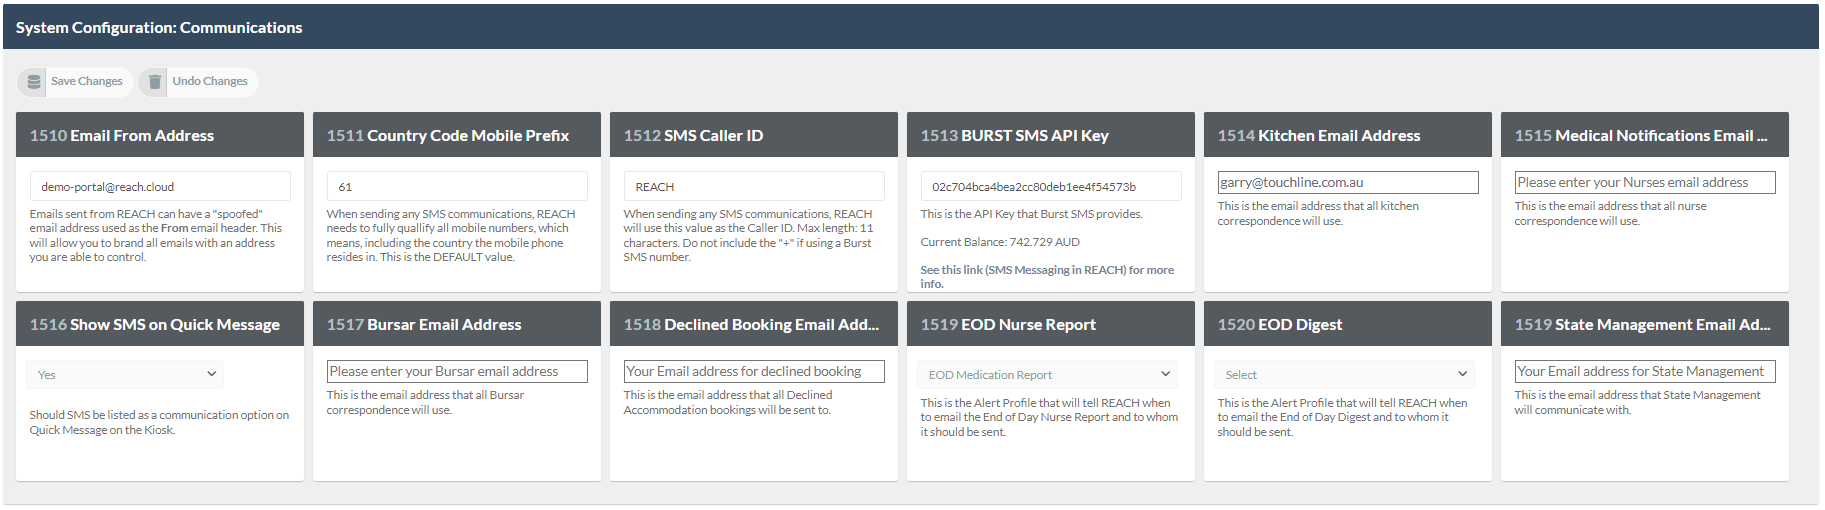Click the Nurses email address input
The width and height of the screenshot is (1825, 510).
point(1645,183)
